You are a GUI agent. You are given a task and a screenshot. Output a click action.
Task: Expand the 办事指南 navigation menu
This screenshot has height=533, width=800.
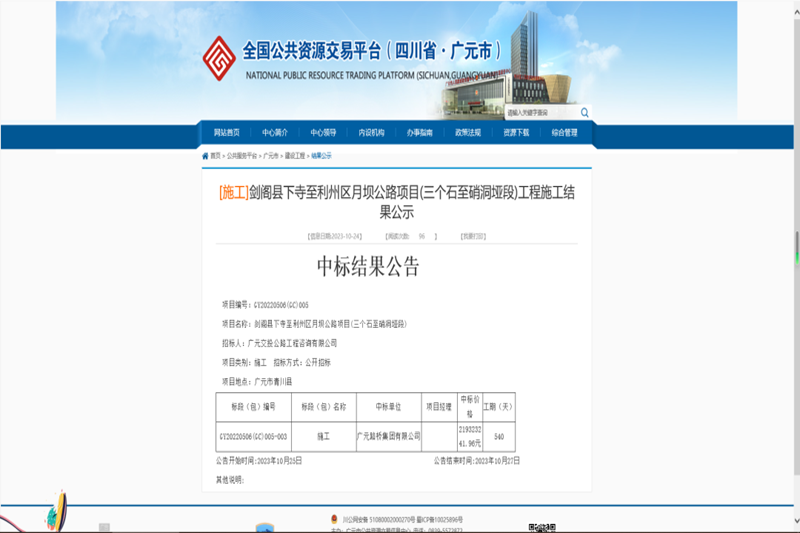[420, 133]
